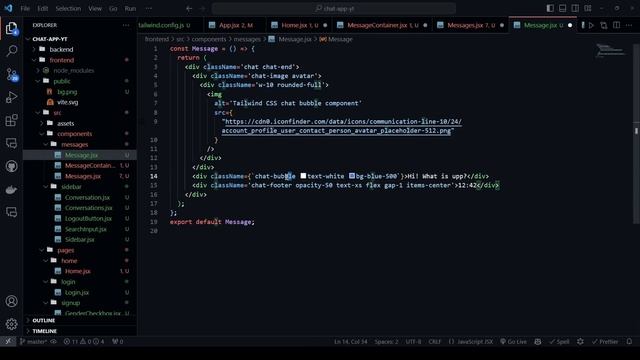The width and height of the screenshot is (640, 360).
Task: Open Conversation.jsx in the explorer
Action: click(x=87, y=197)
